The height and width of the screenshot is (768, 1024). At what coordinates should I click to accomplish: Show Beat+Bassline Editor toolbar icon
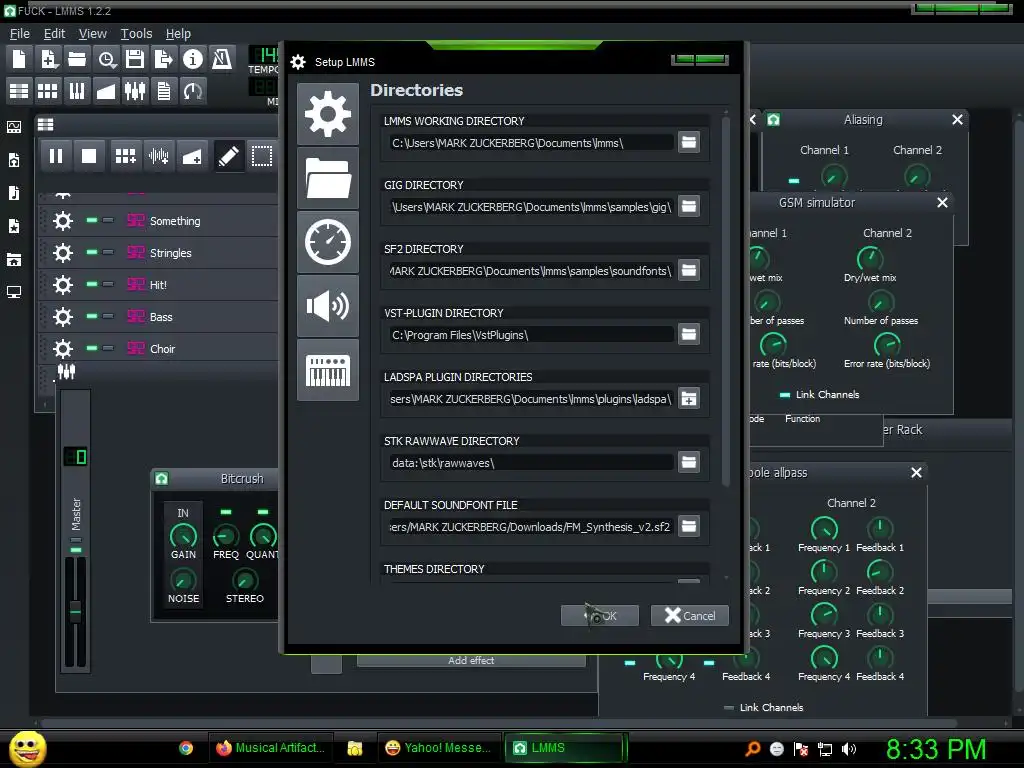(x=48, y=91)
